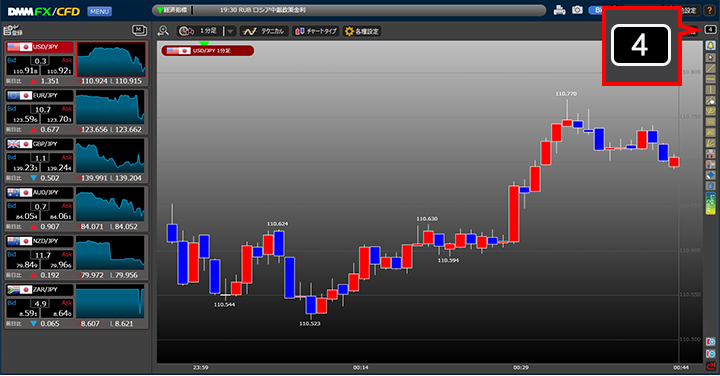Click the chart layout number 4 button

pyautogui.click(x=710, y=29)
